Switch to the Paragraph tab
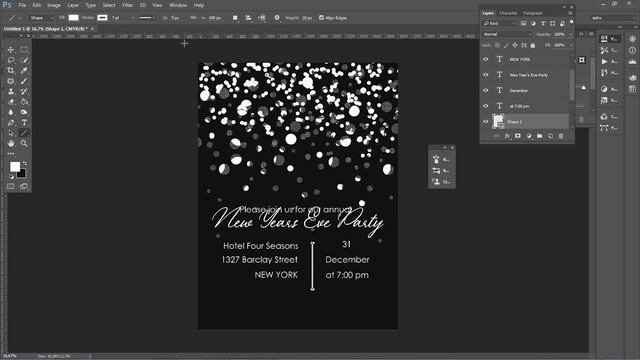Screen dimensions: 640x360 (533, 13)
